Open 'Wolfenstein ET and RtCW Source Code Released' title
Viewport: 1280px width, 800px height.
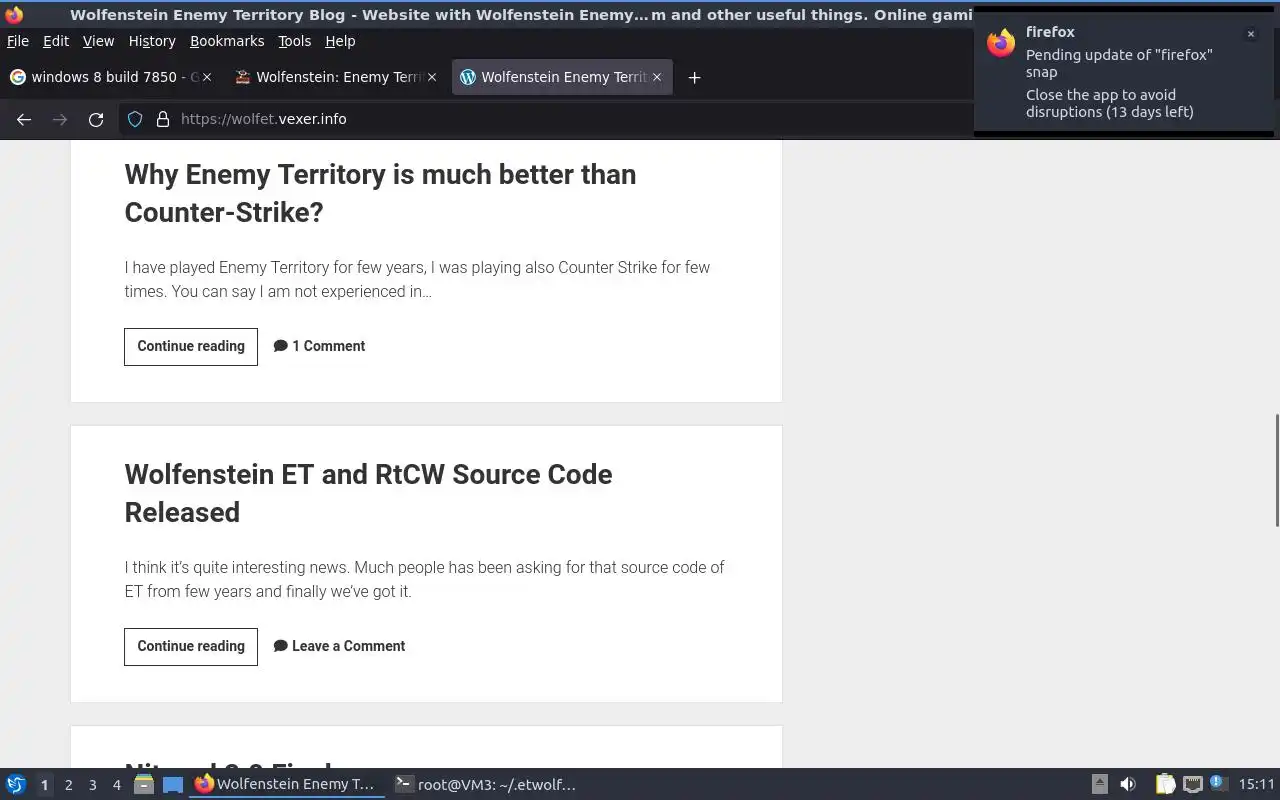point(368,493)
